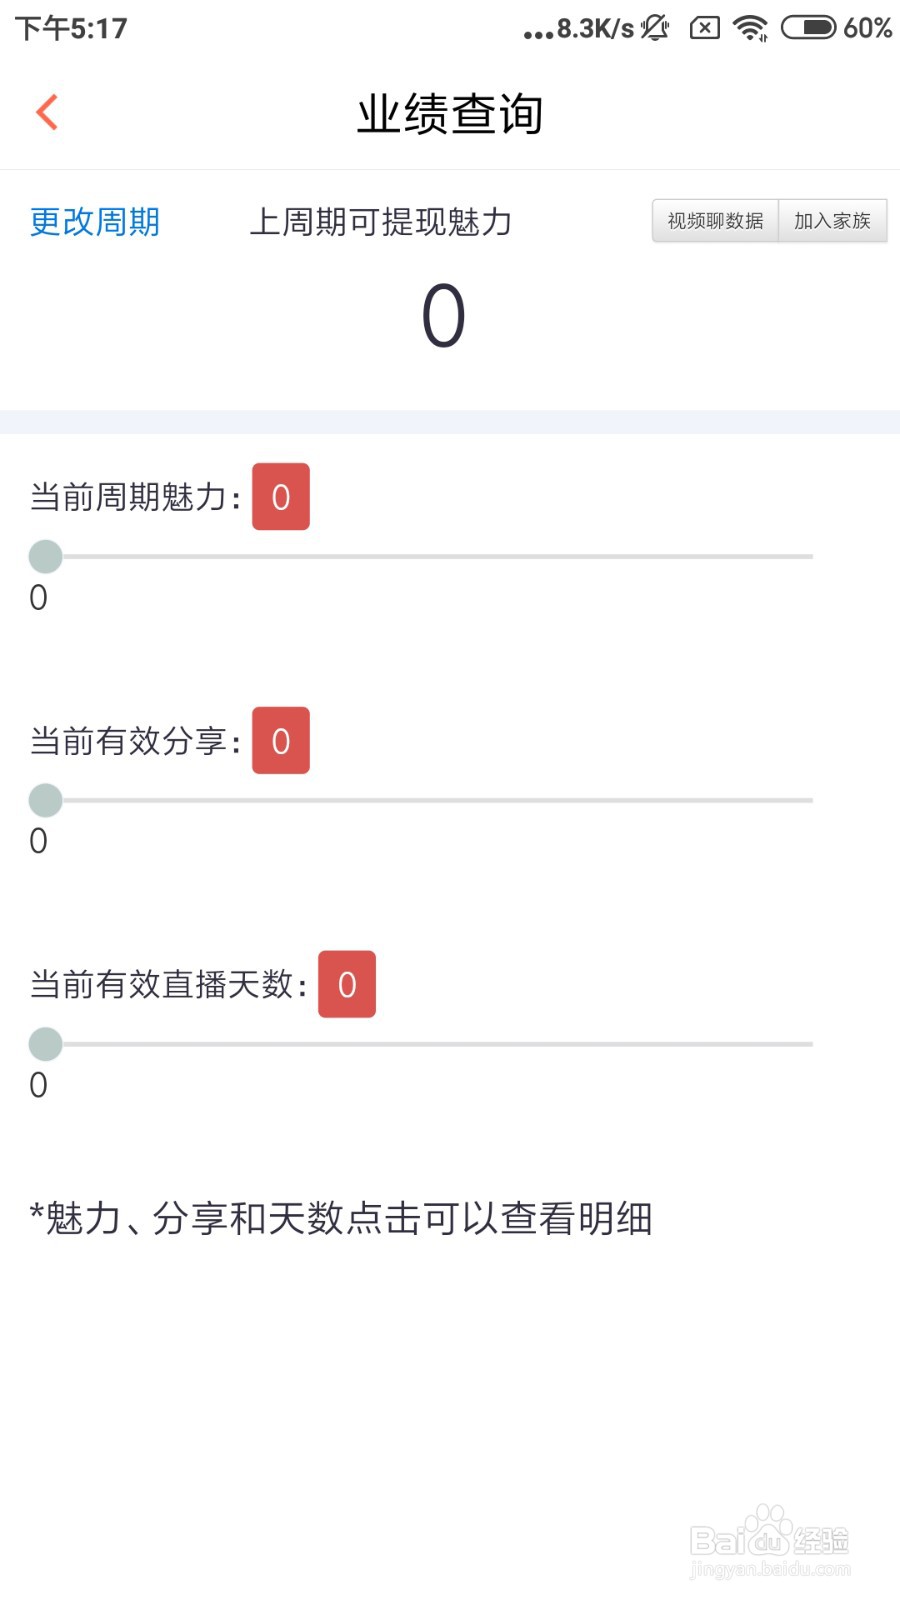Image resolution: width=900 pixels, height=1600 pixels.
Task: Open 视频聊数据 button
Action: click(x=715, y=221)
